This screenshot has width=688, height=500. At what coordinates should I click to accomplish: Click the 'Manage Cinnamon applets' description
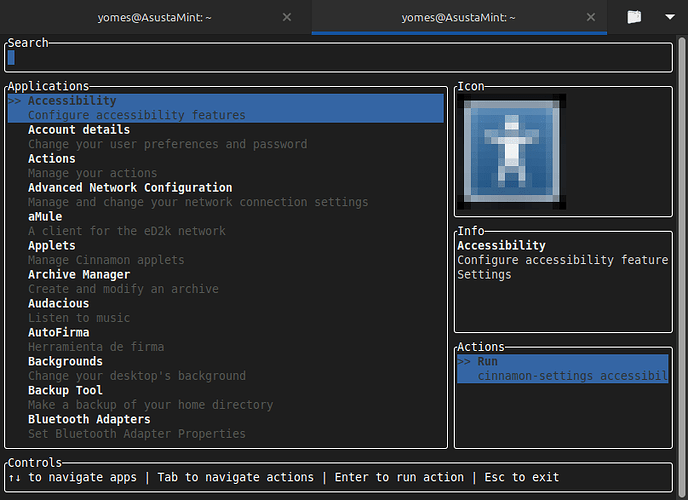[106, 260]
